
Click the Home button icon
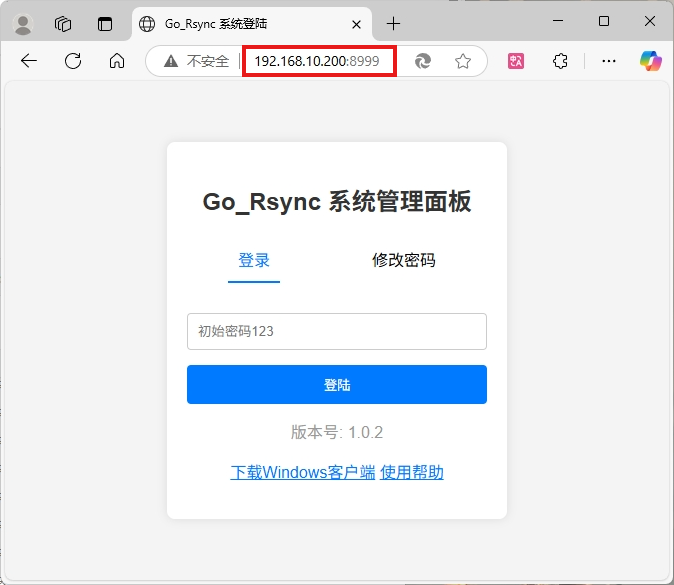[x=117, y=61]
